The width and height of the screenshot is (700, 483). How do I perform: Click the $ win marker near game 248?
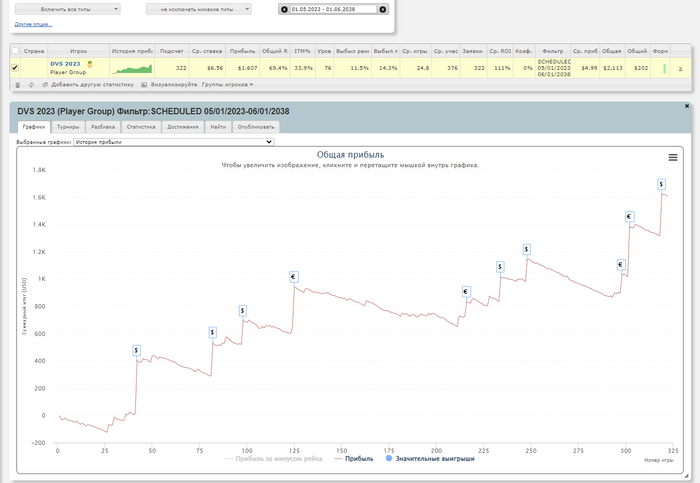527,250
